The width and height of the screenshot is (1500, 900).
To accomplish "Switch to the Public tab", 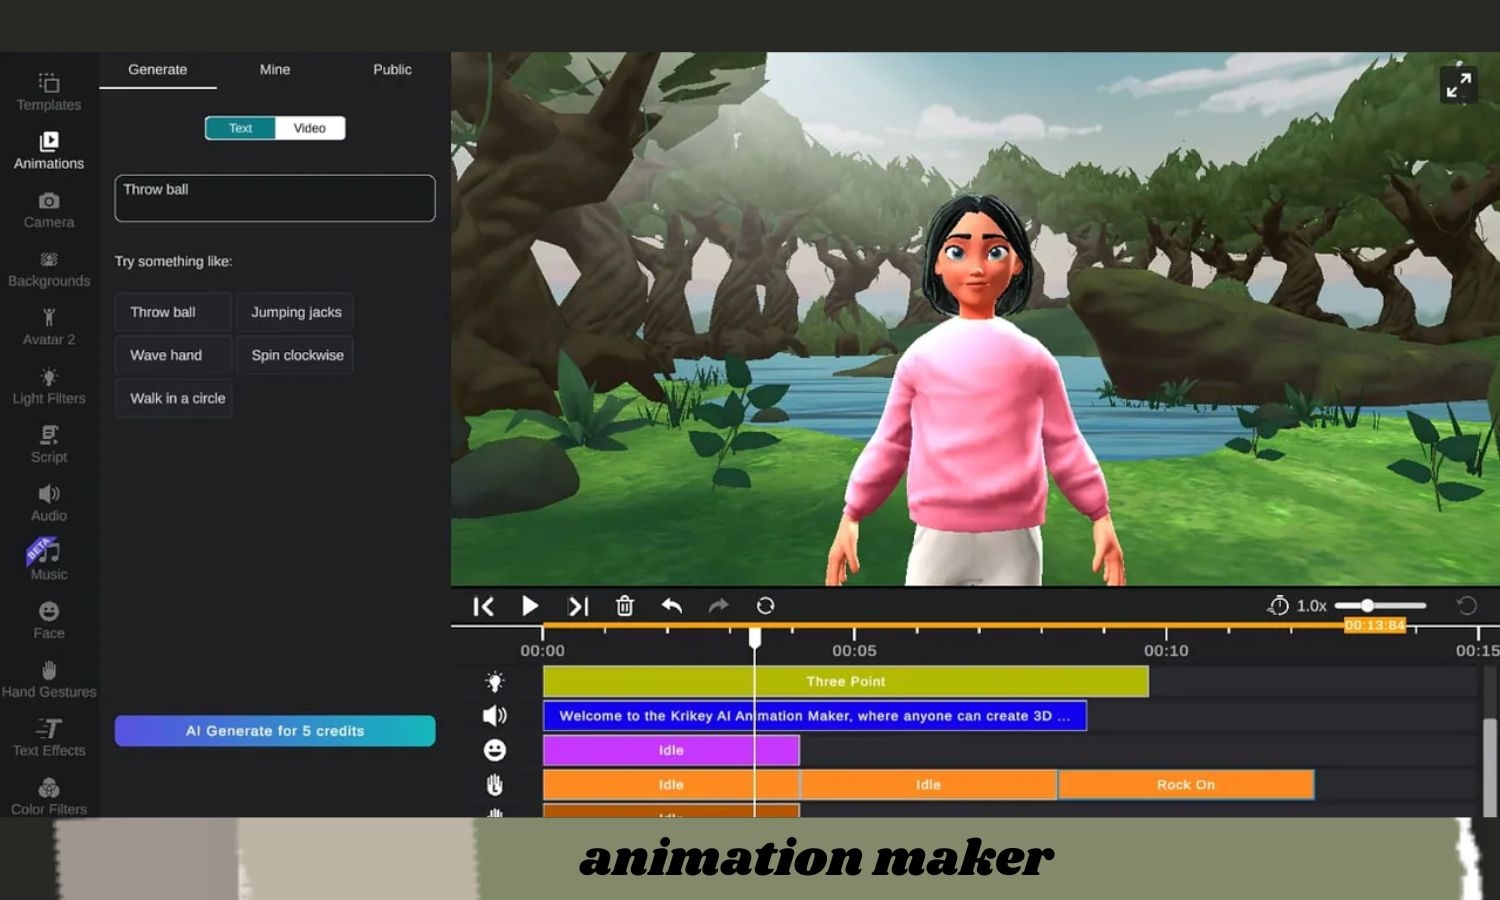I will [392, 70].
